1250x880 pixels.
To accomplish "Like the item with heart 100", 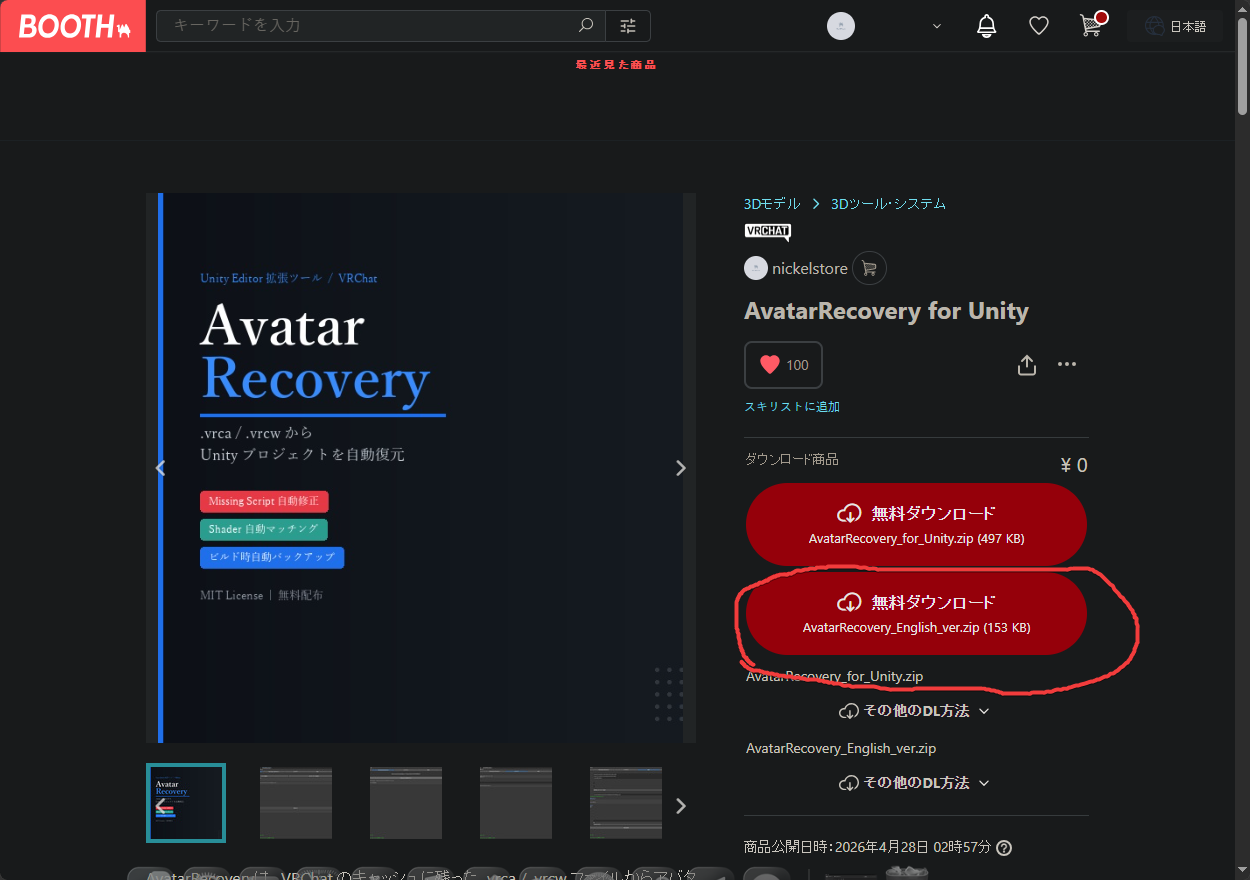I will 783,365.
